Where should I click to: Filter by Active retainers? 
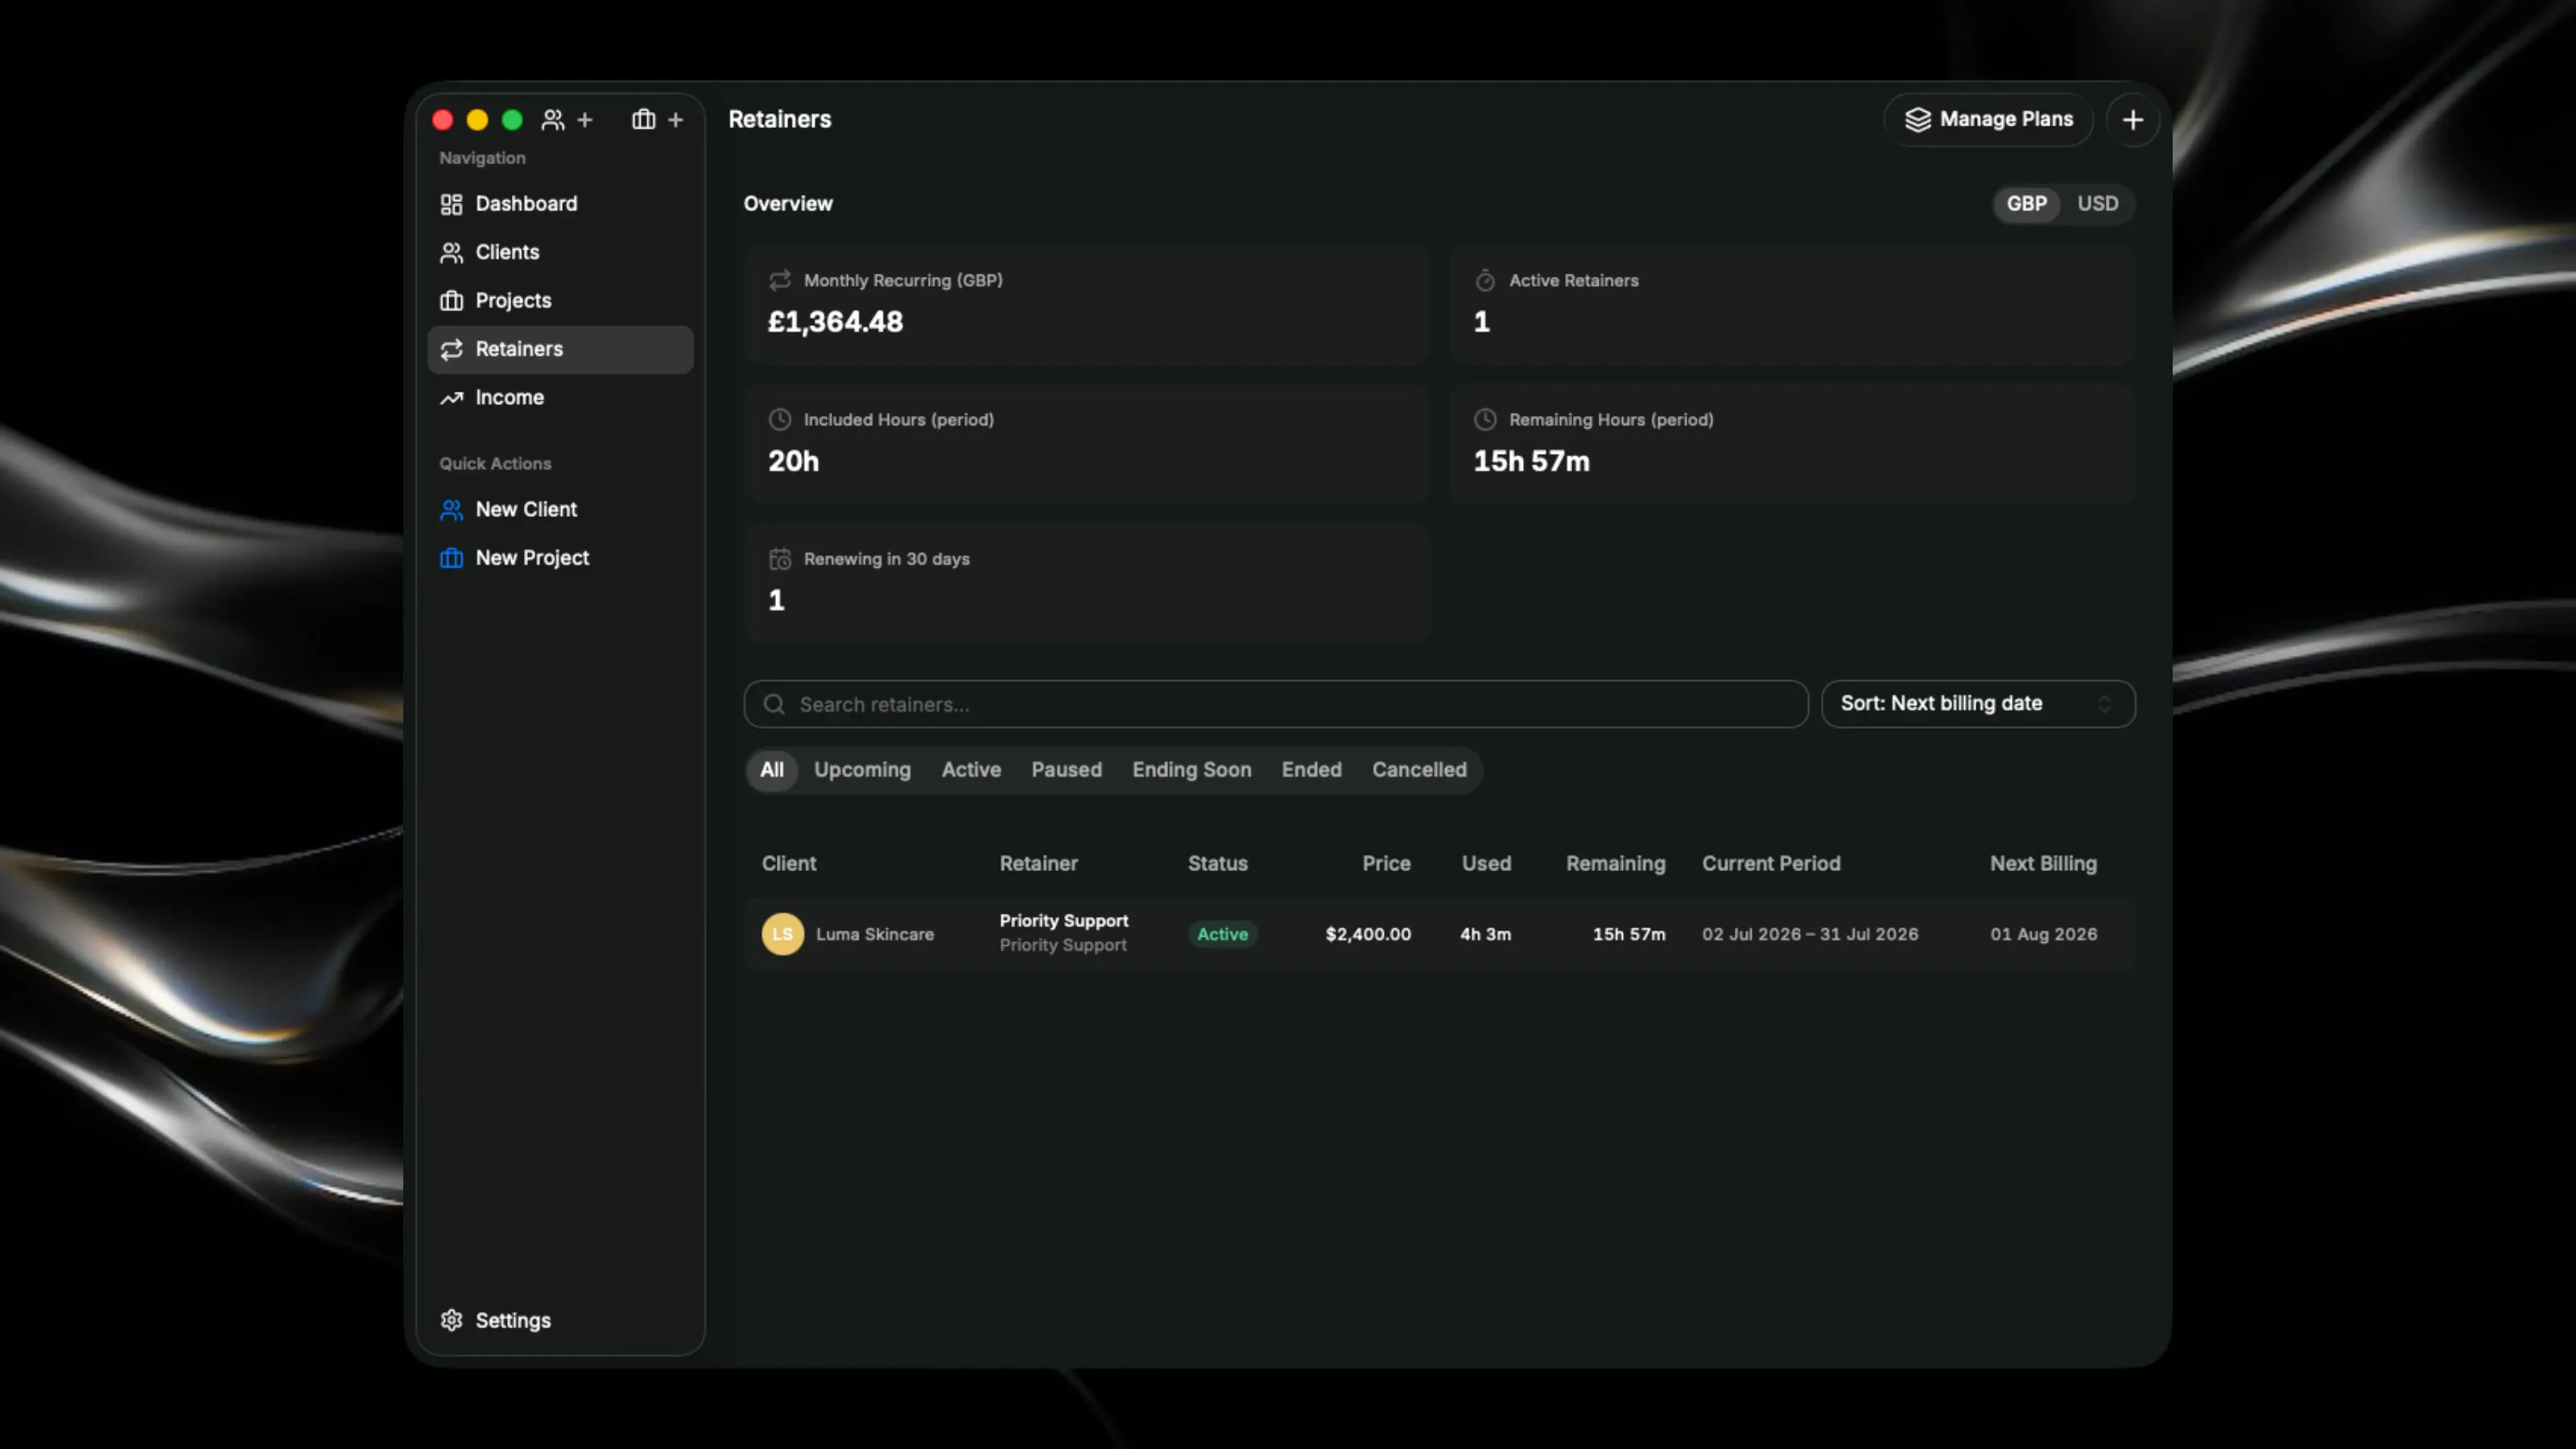(x=971, y=770)
